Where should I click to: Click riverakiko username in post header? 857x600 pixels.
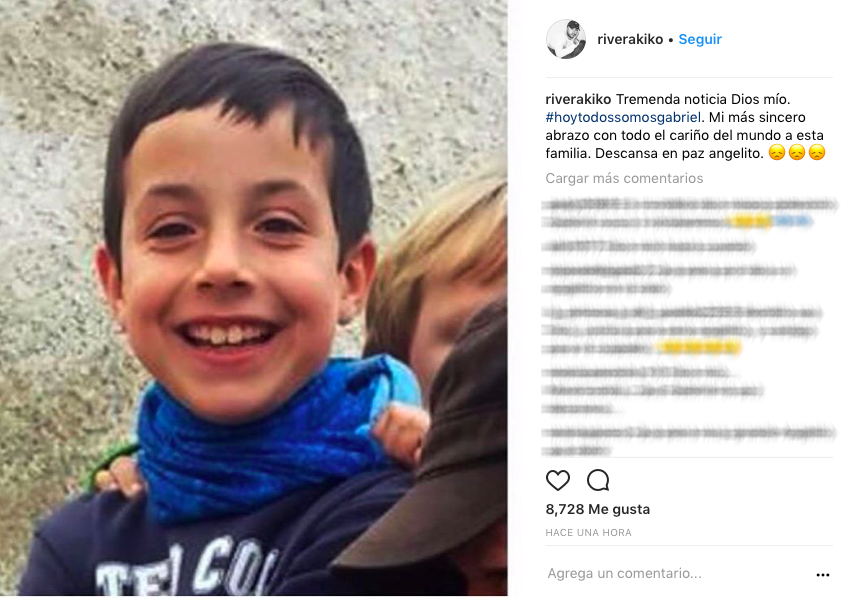(x=630, y=39)
